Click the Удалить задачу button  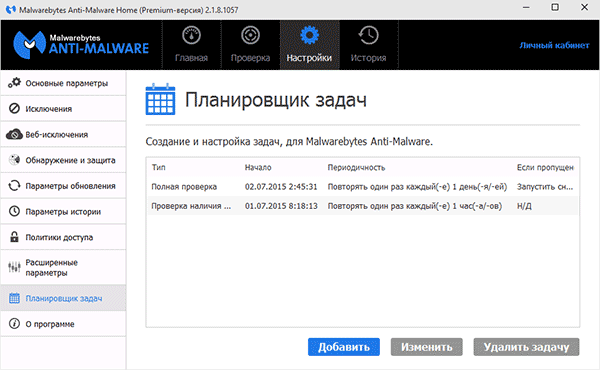(526, 347)
